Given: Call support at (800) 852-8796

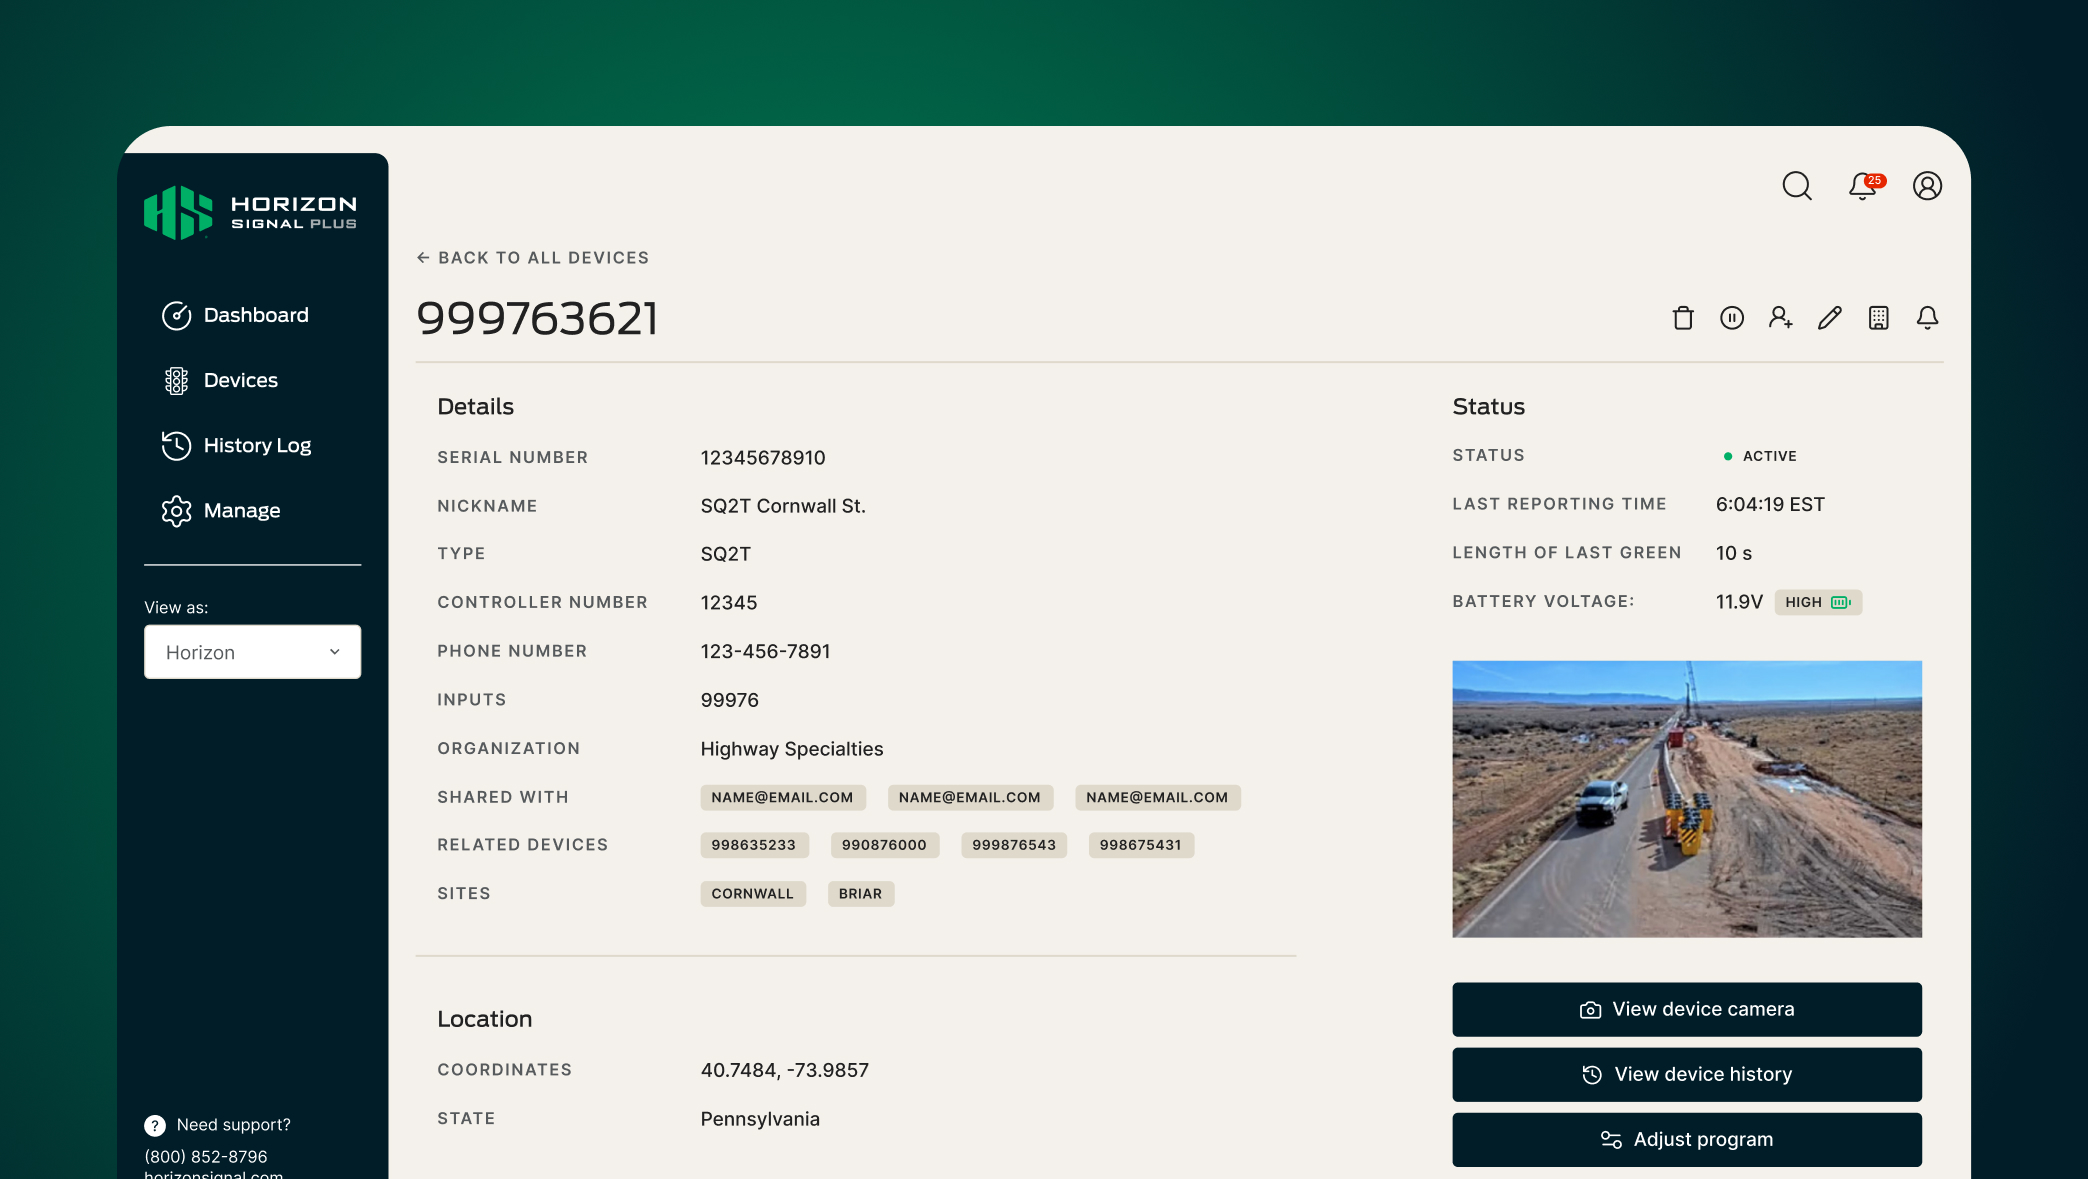Looking at the screenshot, I should coord(205,1156).
